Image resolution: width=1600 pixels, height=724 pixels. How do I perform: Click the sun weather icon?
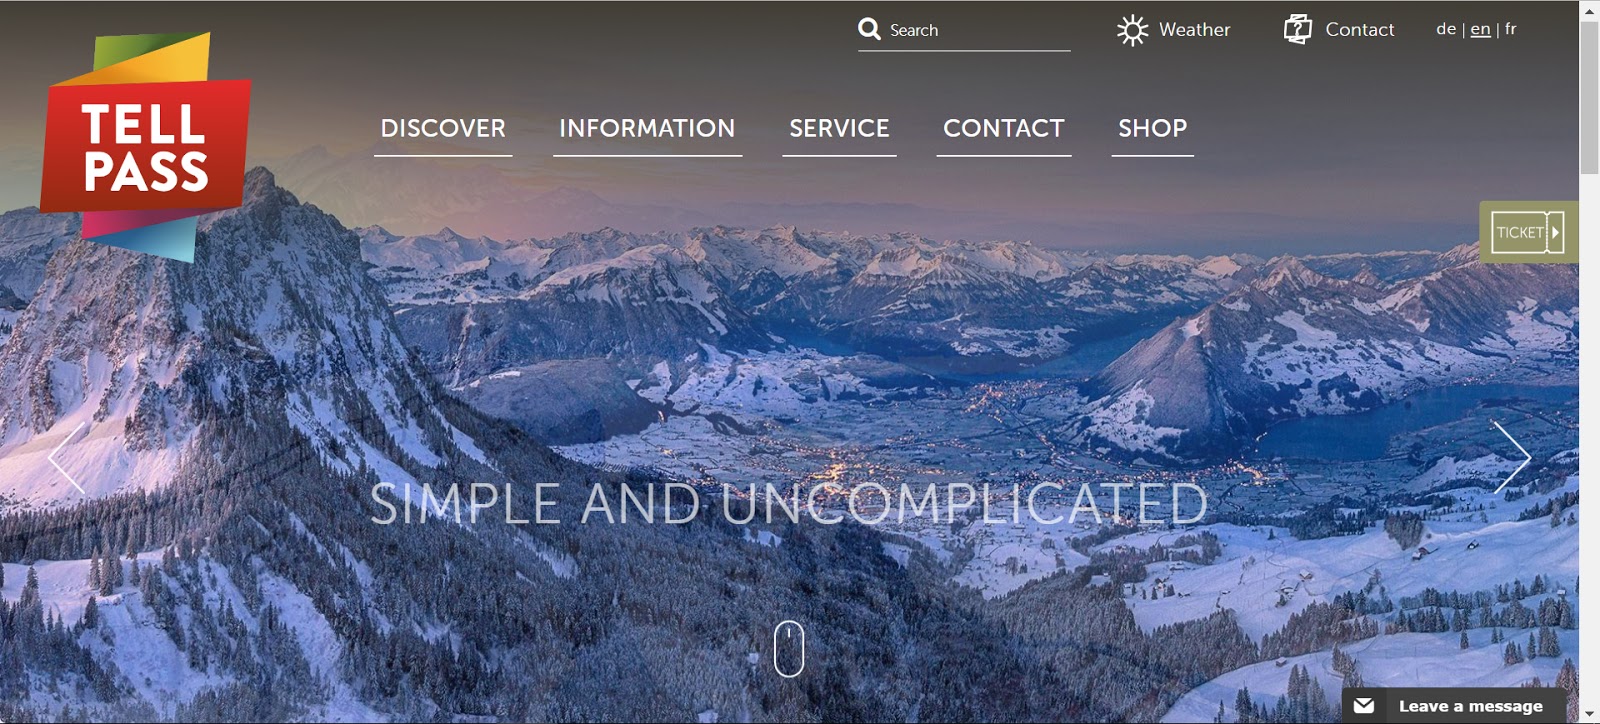[x=1132, y=30]
